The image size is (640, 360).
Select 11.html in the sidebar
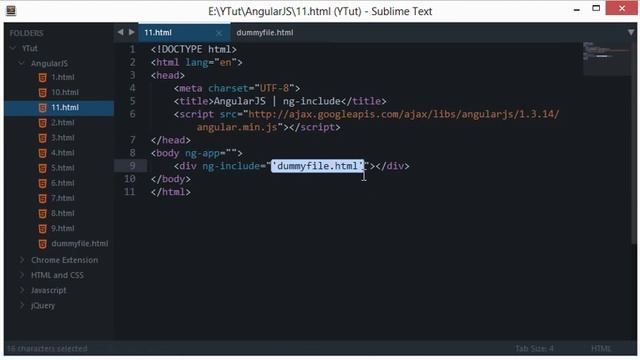pos(59,107)
